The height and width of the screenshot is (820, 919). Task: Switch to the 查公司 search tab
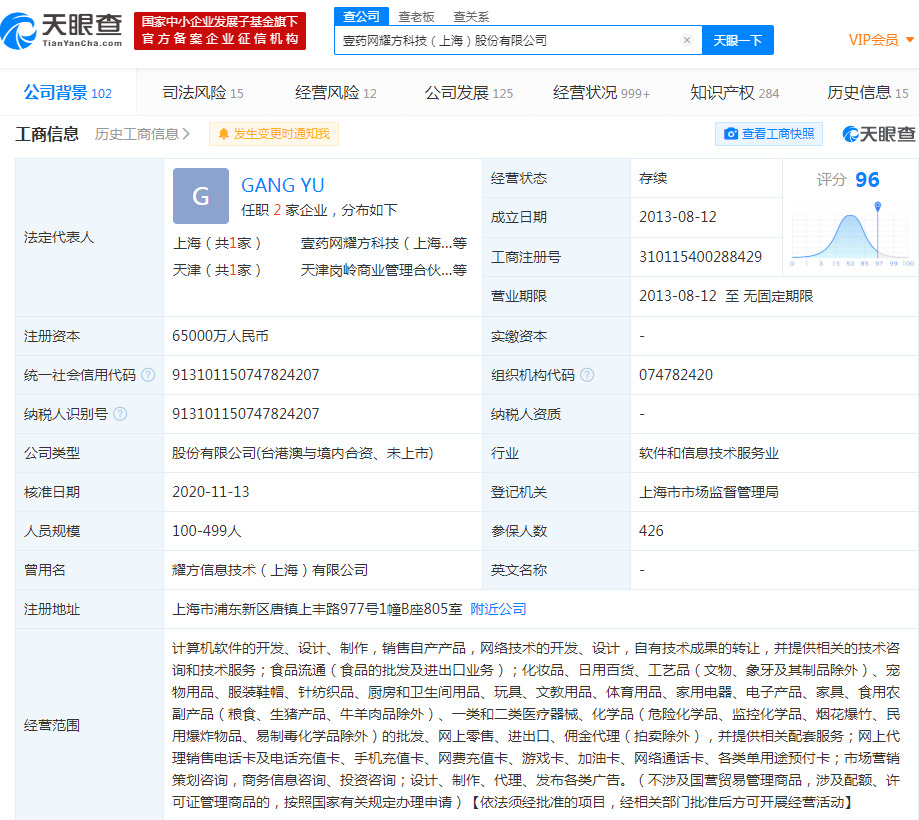361,16
